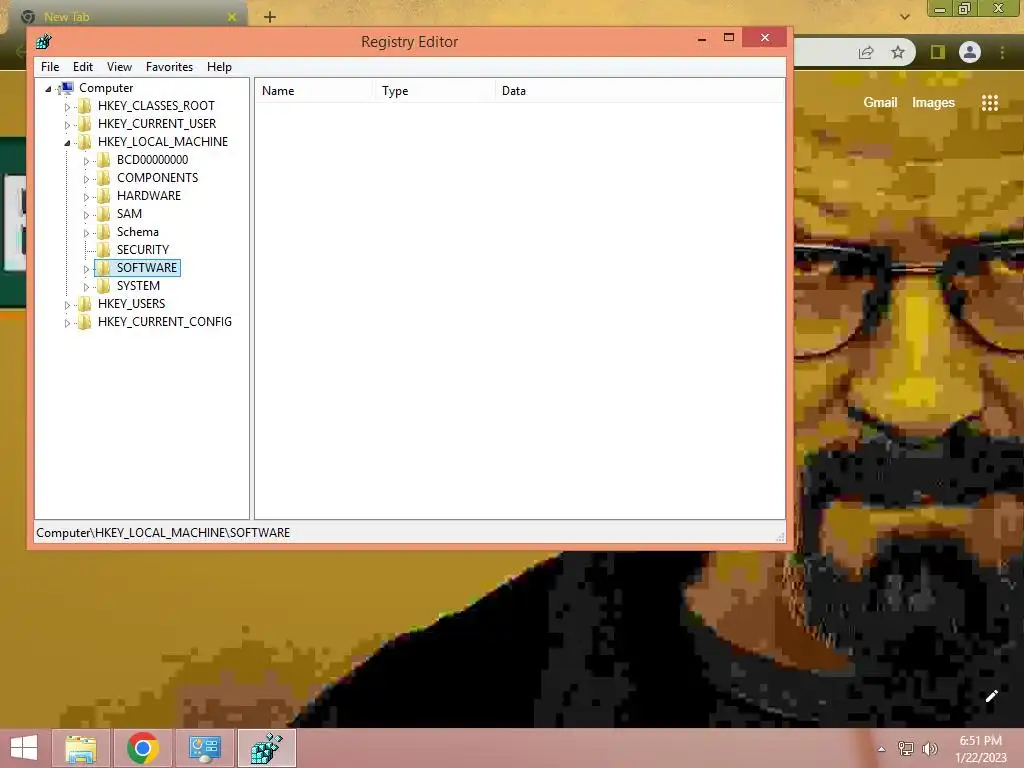This screenshot has width=1024, height=768.
Task: Click the customize Chrome pencil icon
Action: click(x=991, y=696)
